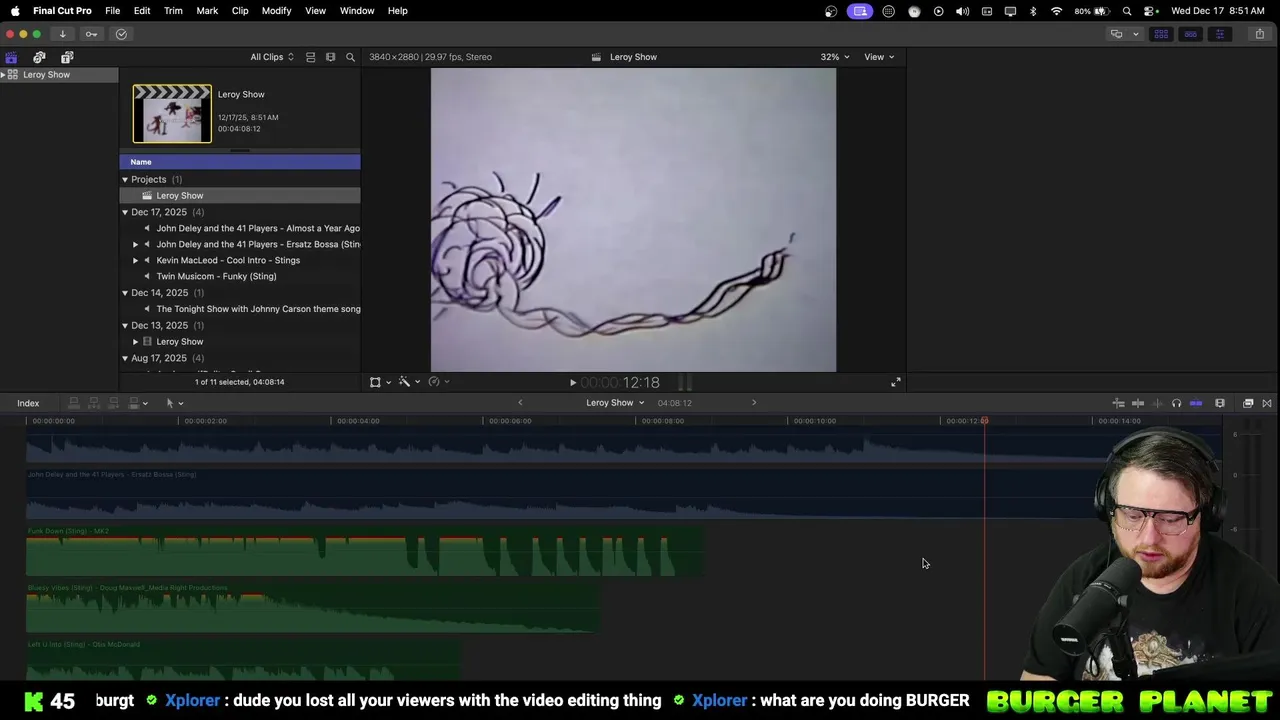The image size is (1280, 720).
Task: Click the Leroy Show project thumbnail
Action: (x=172, y=114)
